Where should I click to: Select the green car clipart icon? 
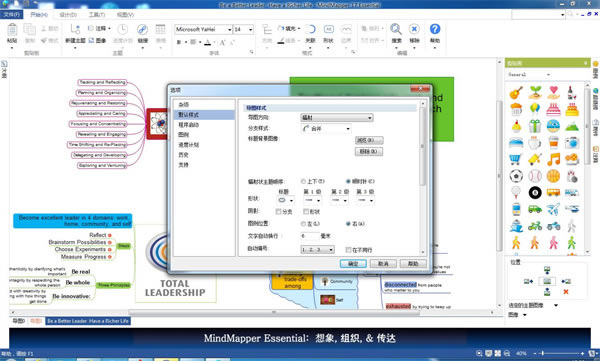click(535, 209)
